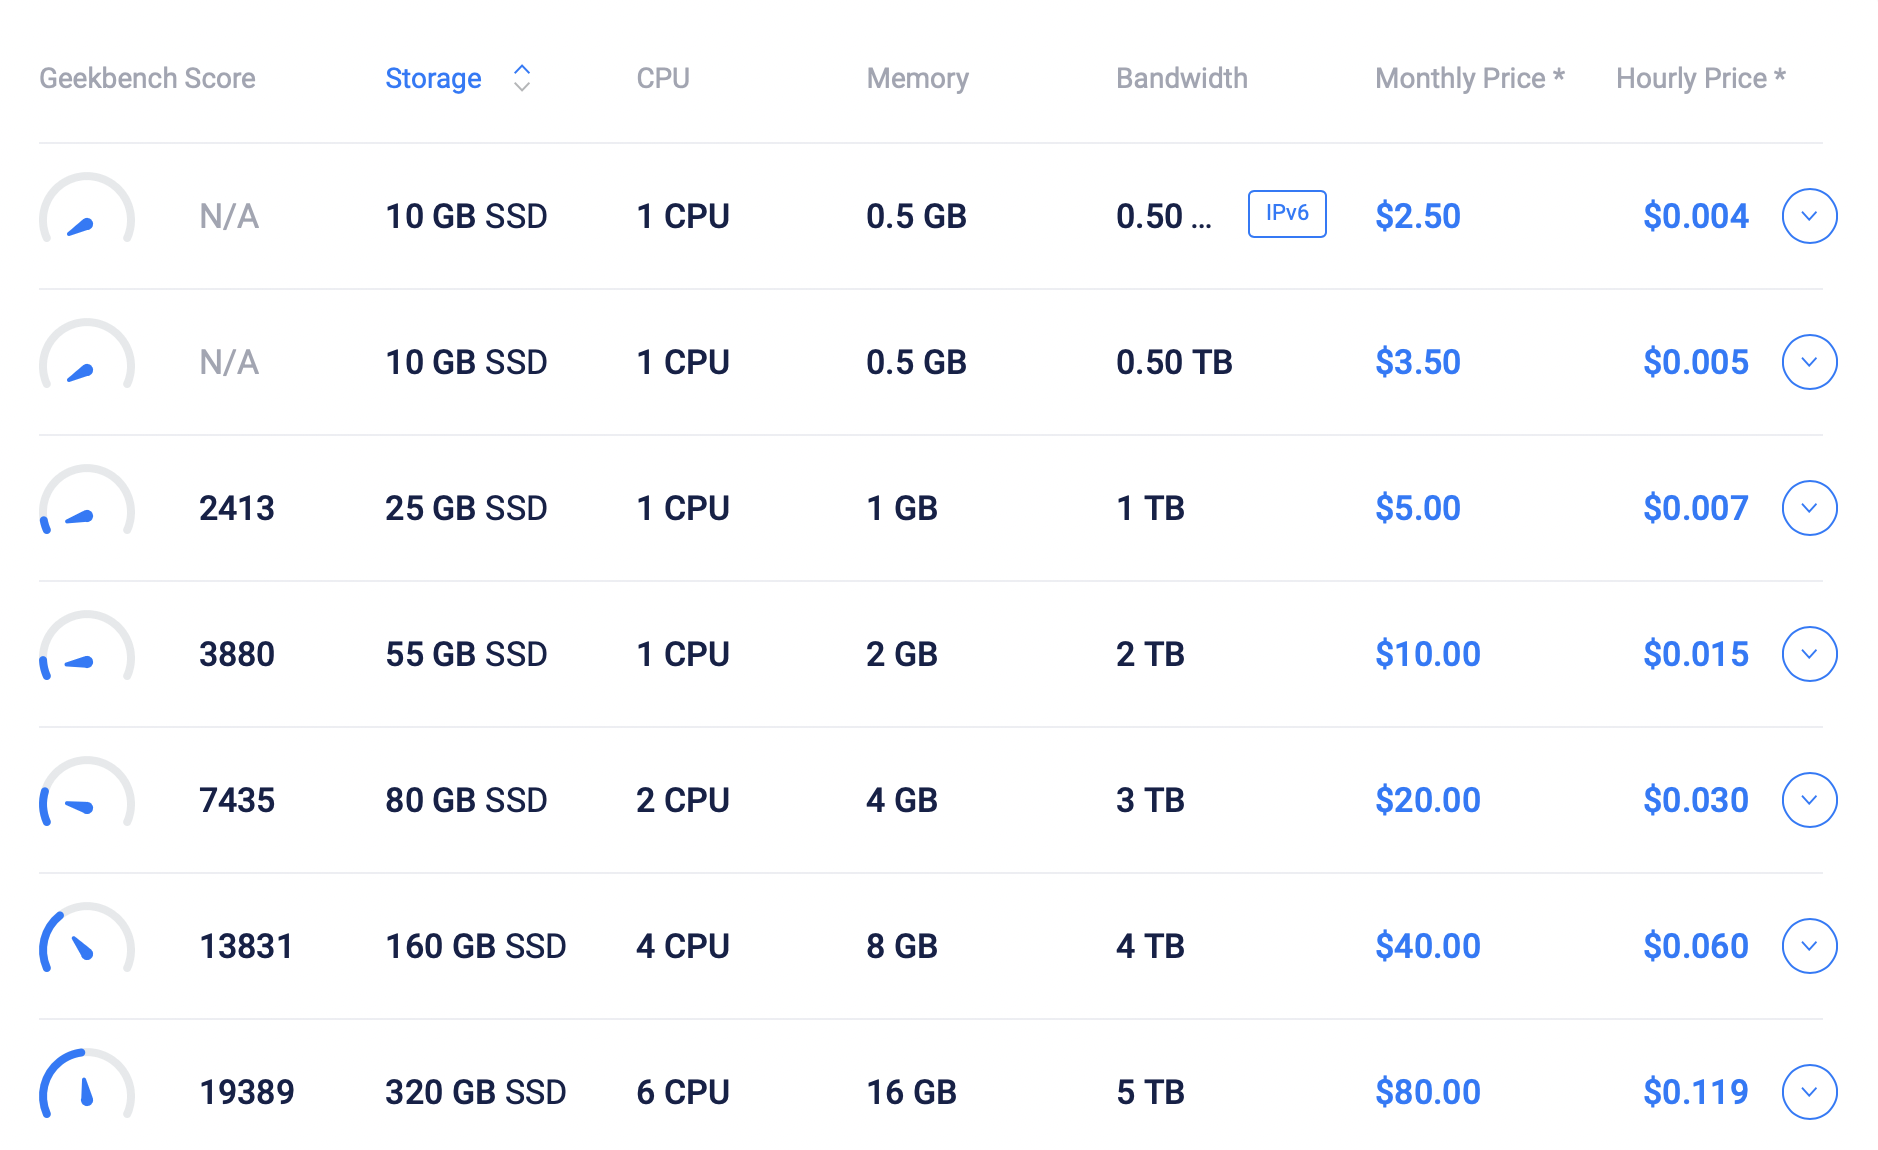This screenshot has width=1878, height=1150.
Task: Sort by the Storage column header
Action: pos(433,78)
